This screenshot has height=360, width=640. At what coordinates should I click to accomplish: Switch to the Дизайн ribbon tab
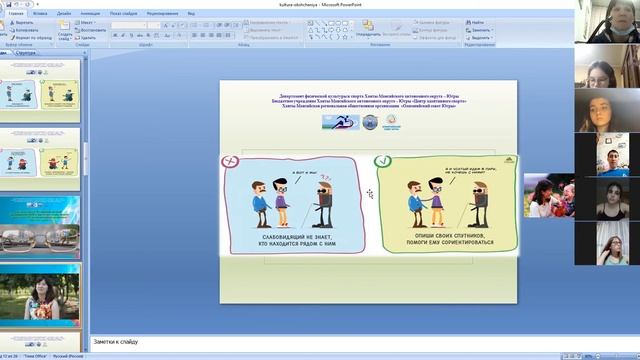click(64, 13)
